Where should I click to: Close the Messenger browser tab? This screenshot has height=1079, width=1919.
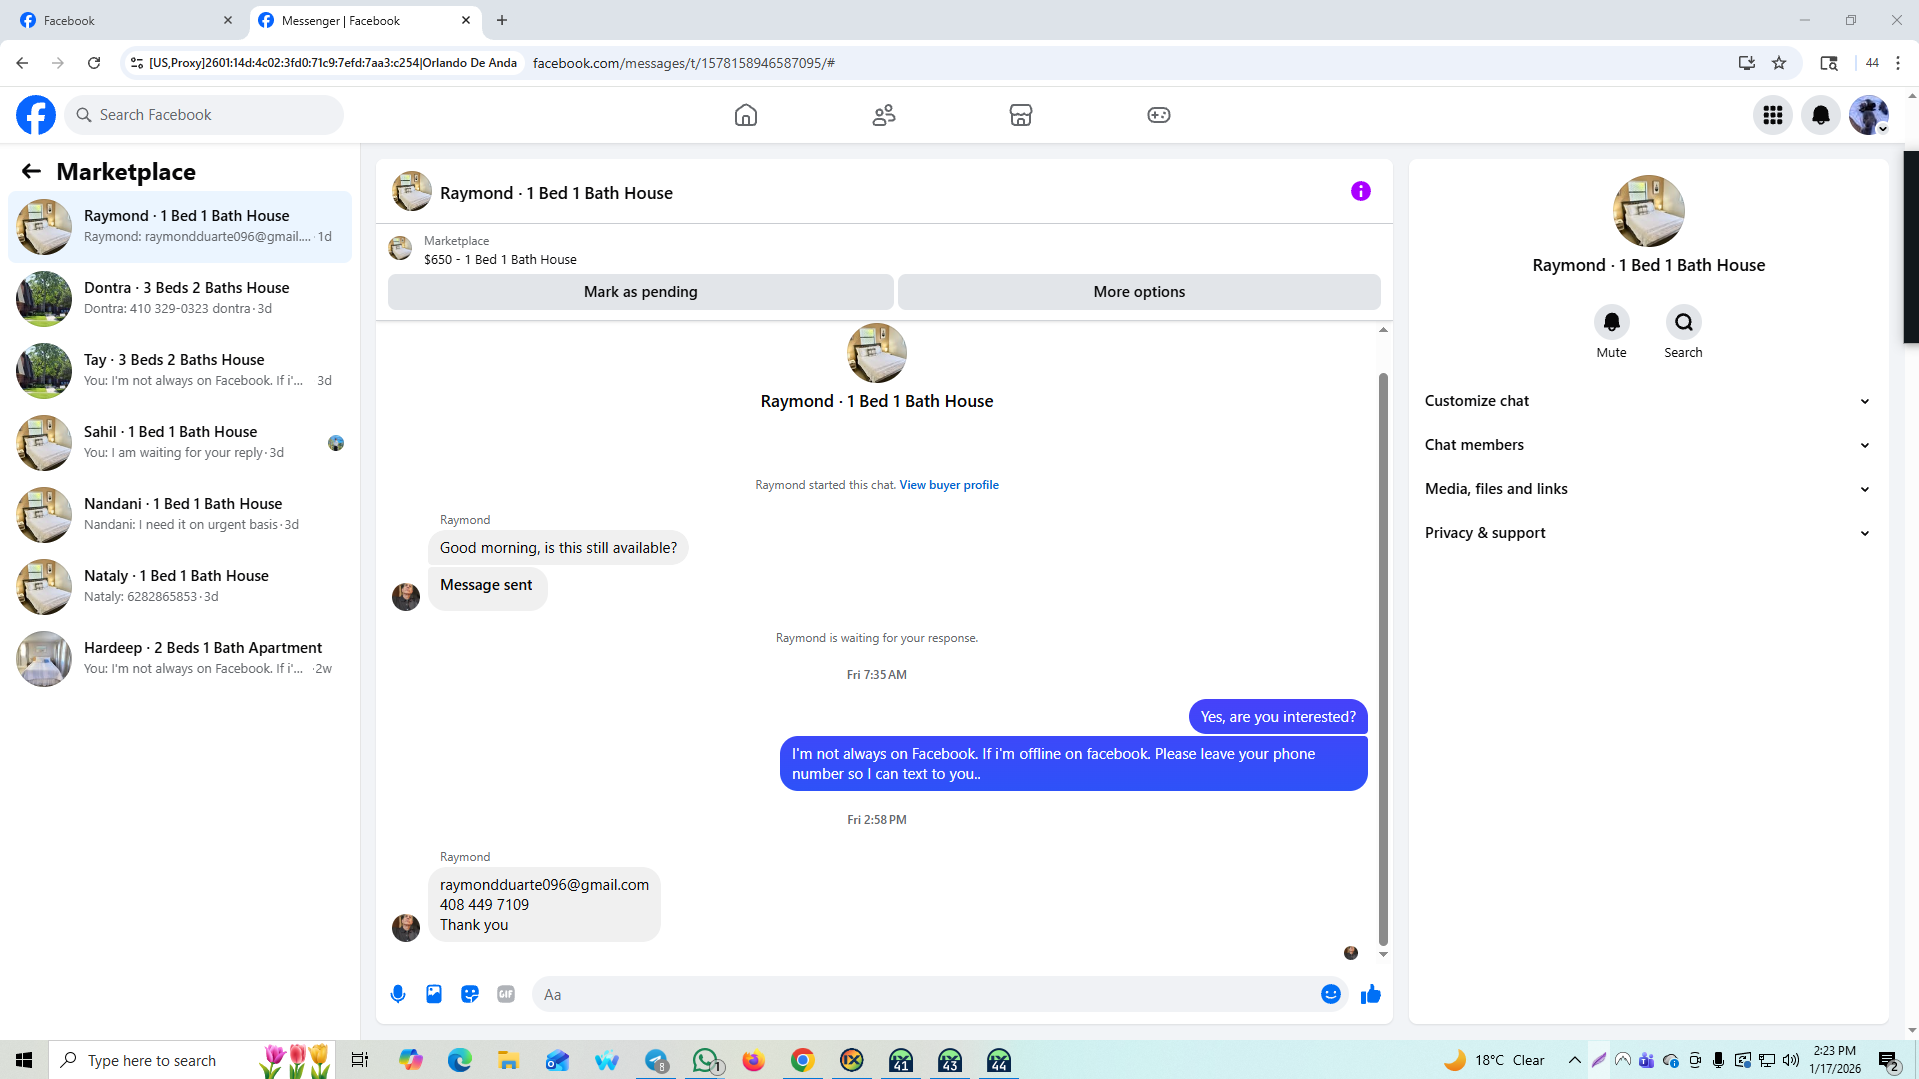pos(466,20)
